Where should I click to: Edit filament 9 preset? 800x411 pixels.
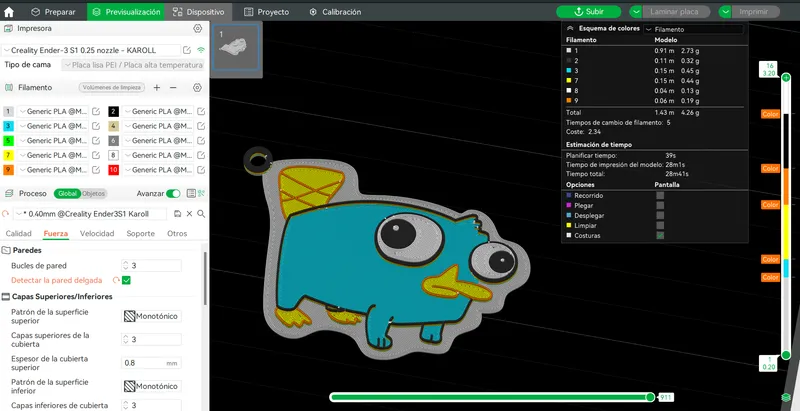pos(96,170)
